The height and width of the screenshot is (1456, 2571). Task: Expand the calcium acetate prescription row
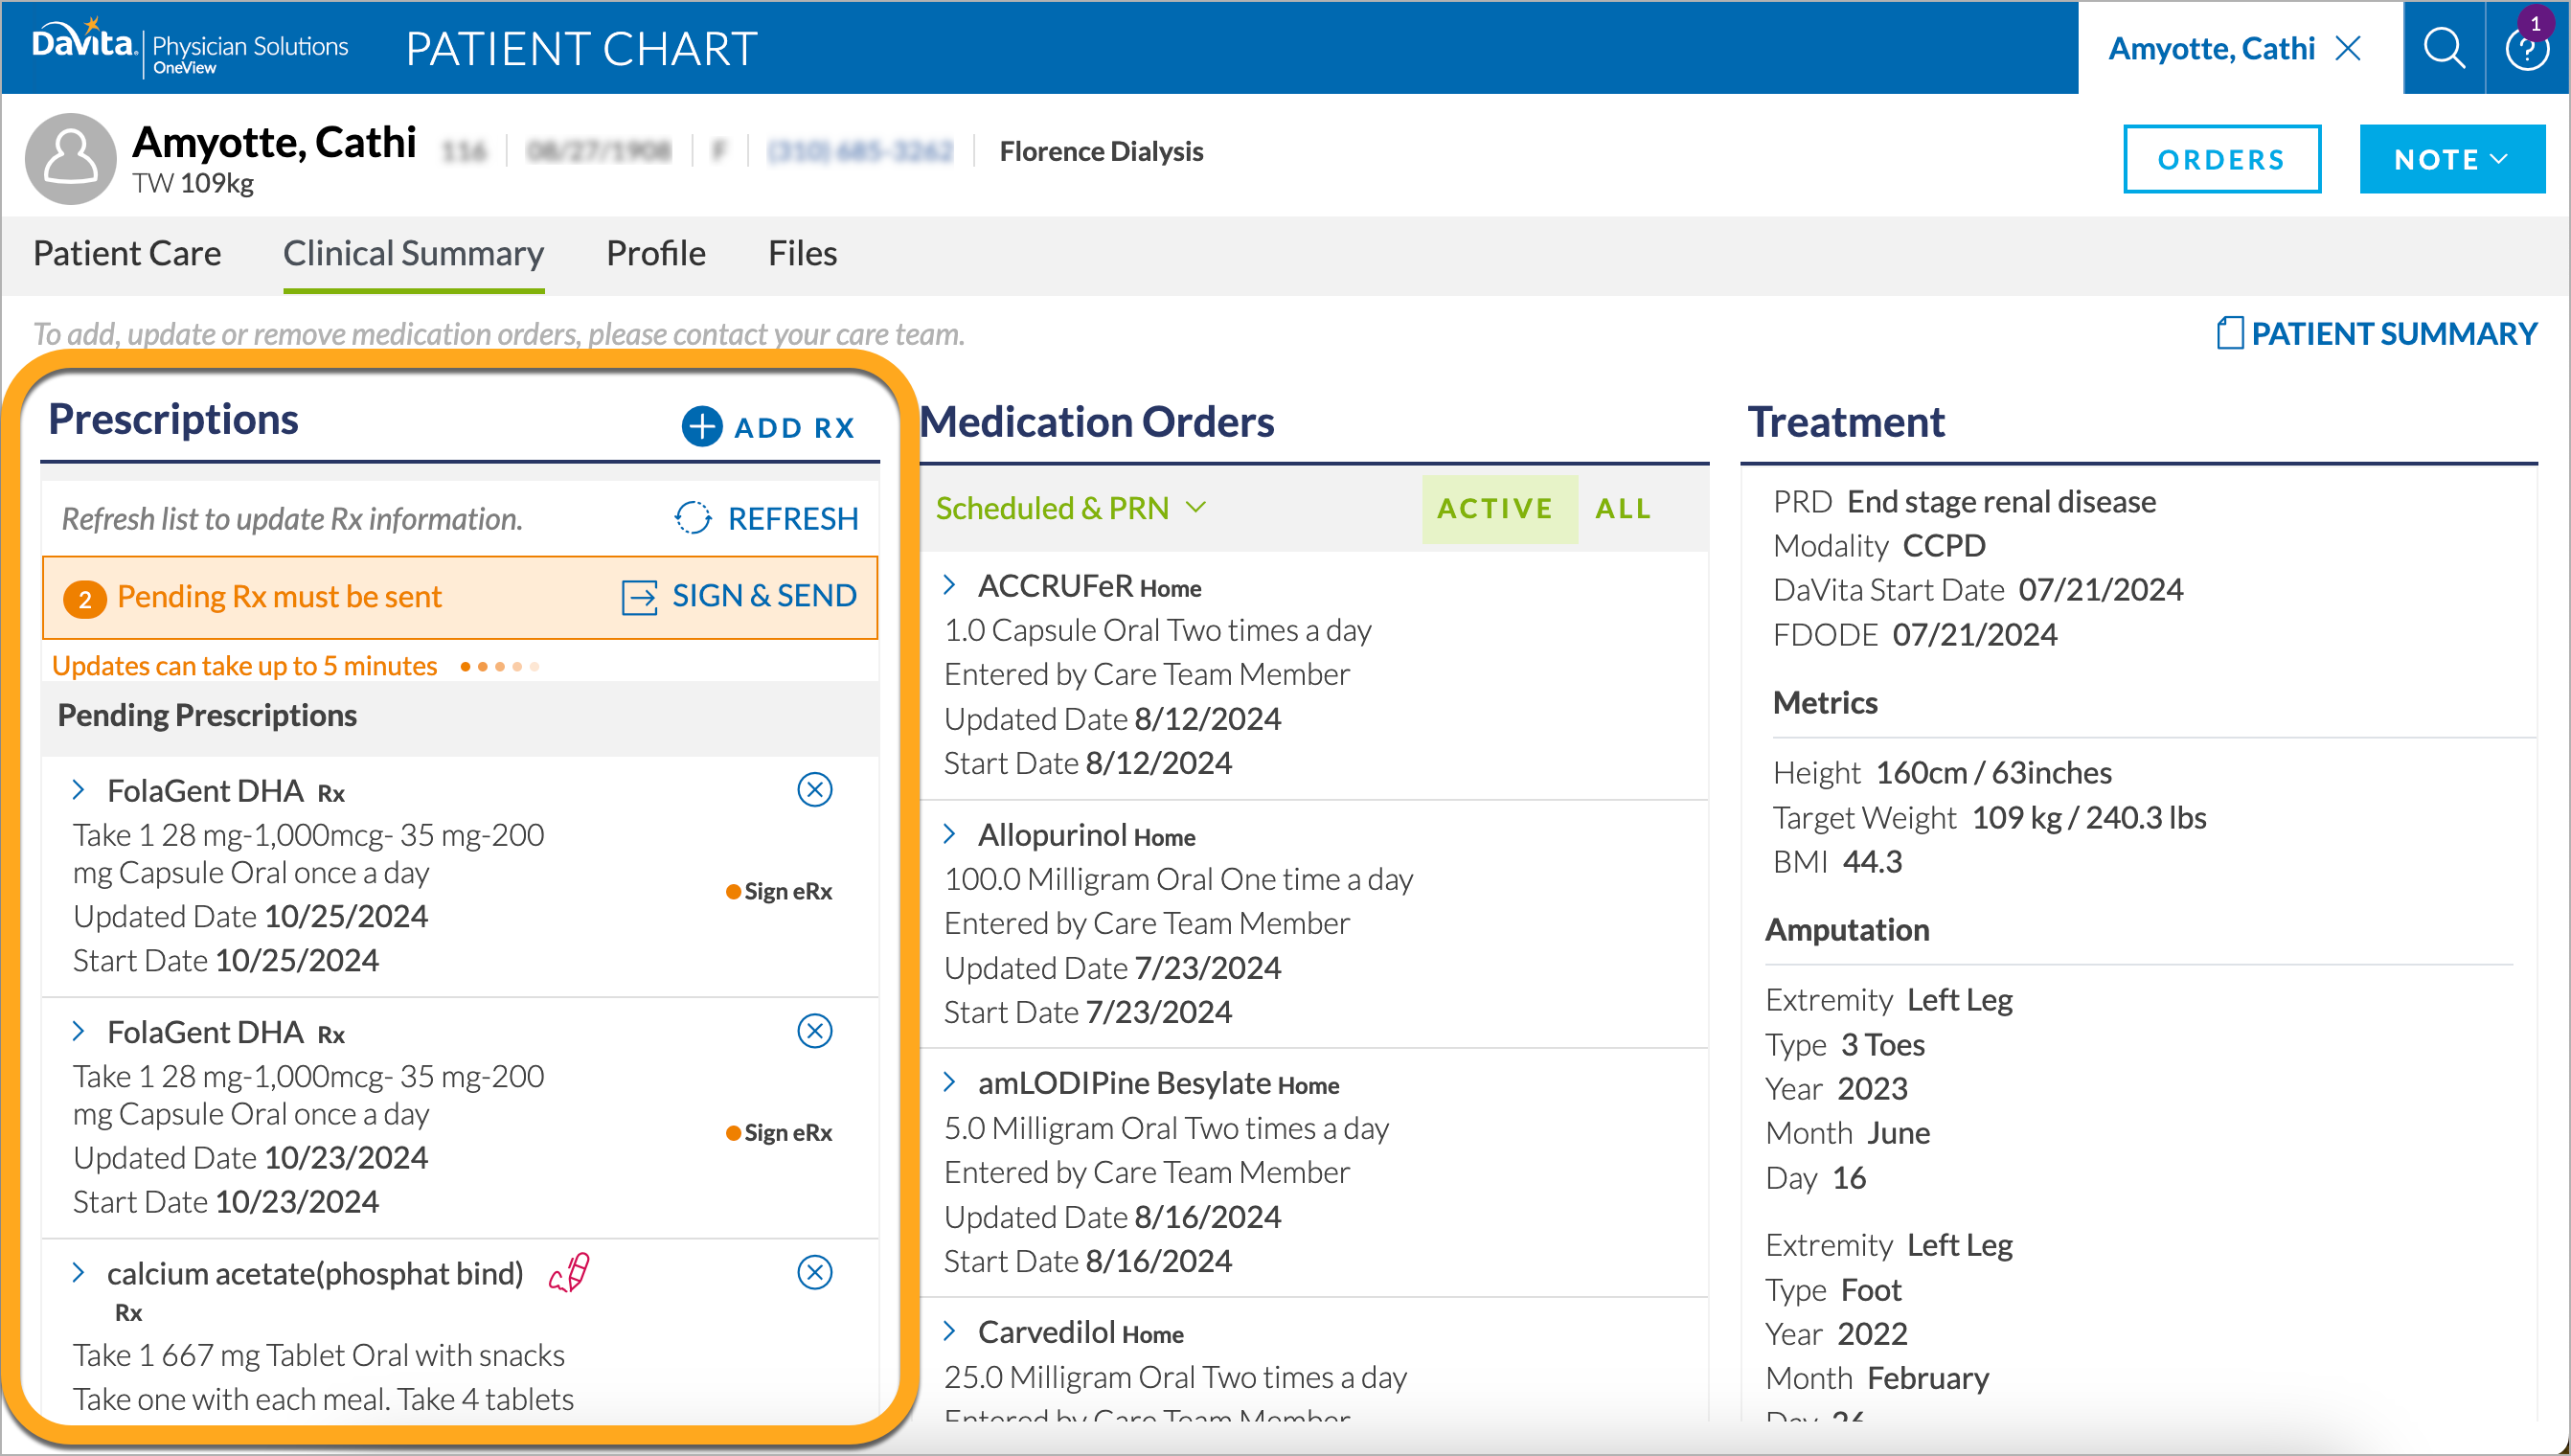coord(79,1272)
